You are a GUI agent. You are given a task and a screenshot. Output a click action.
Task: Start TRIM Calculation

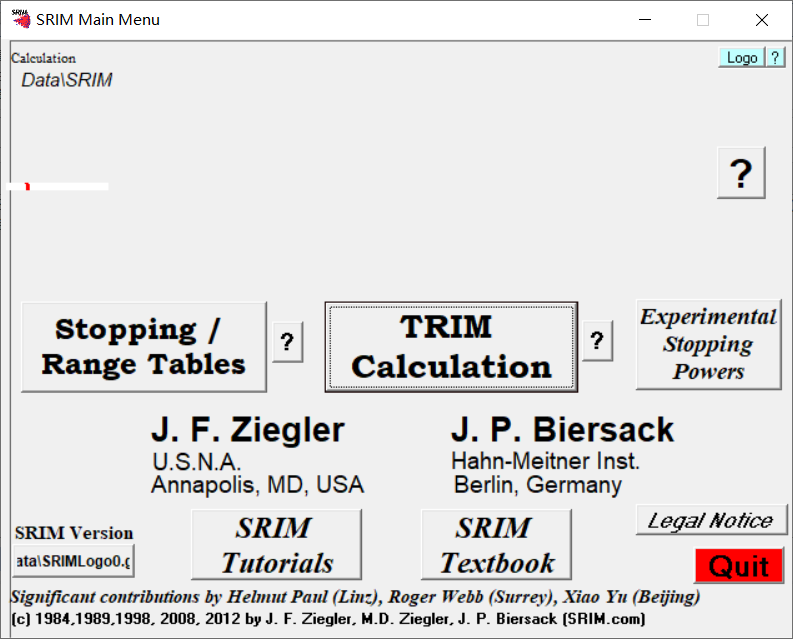(x=451, y=347)
